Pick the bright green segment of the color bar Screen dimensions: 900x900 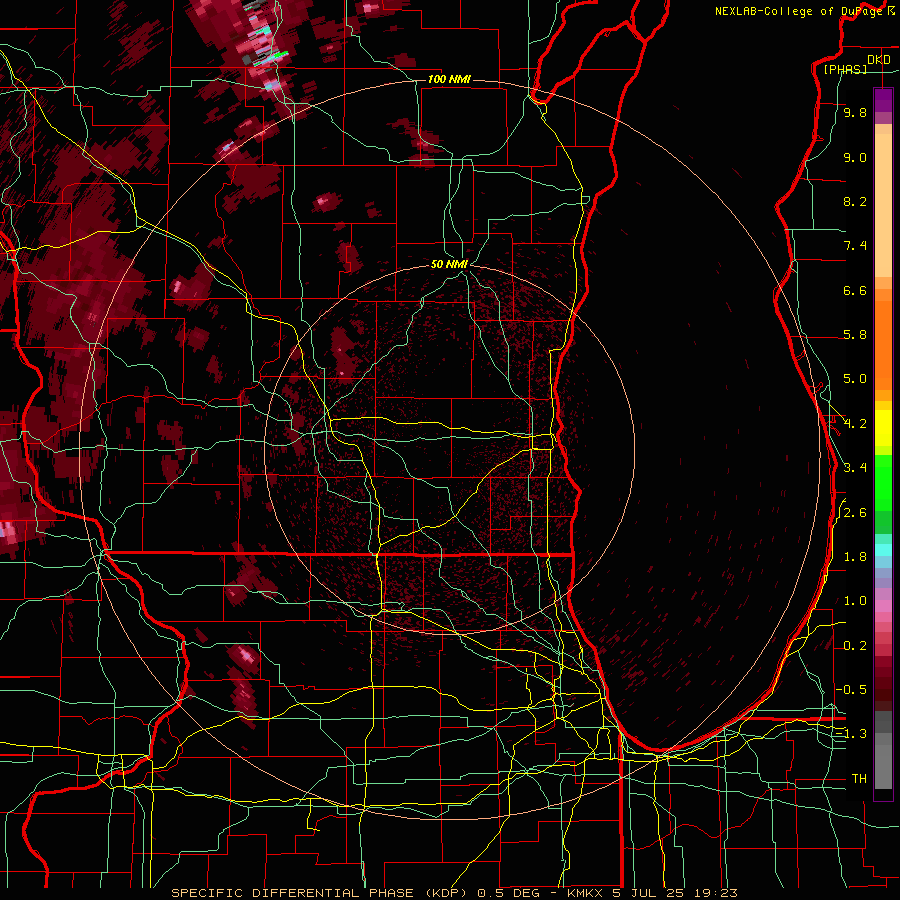coord(883,484)
